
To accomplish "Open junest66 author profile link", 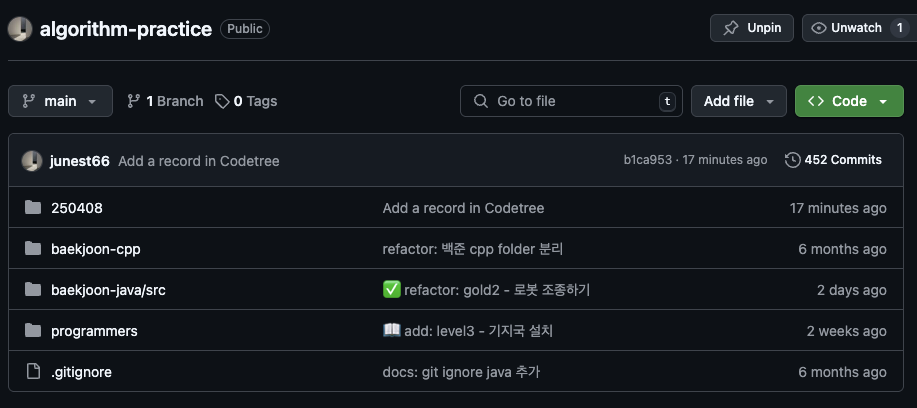I will (x=79, y=160).
